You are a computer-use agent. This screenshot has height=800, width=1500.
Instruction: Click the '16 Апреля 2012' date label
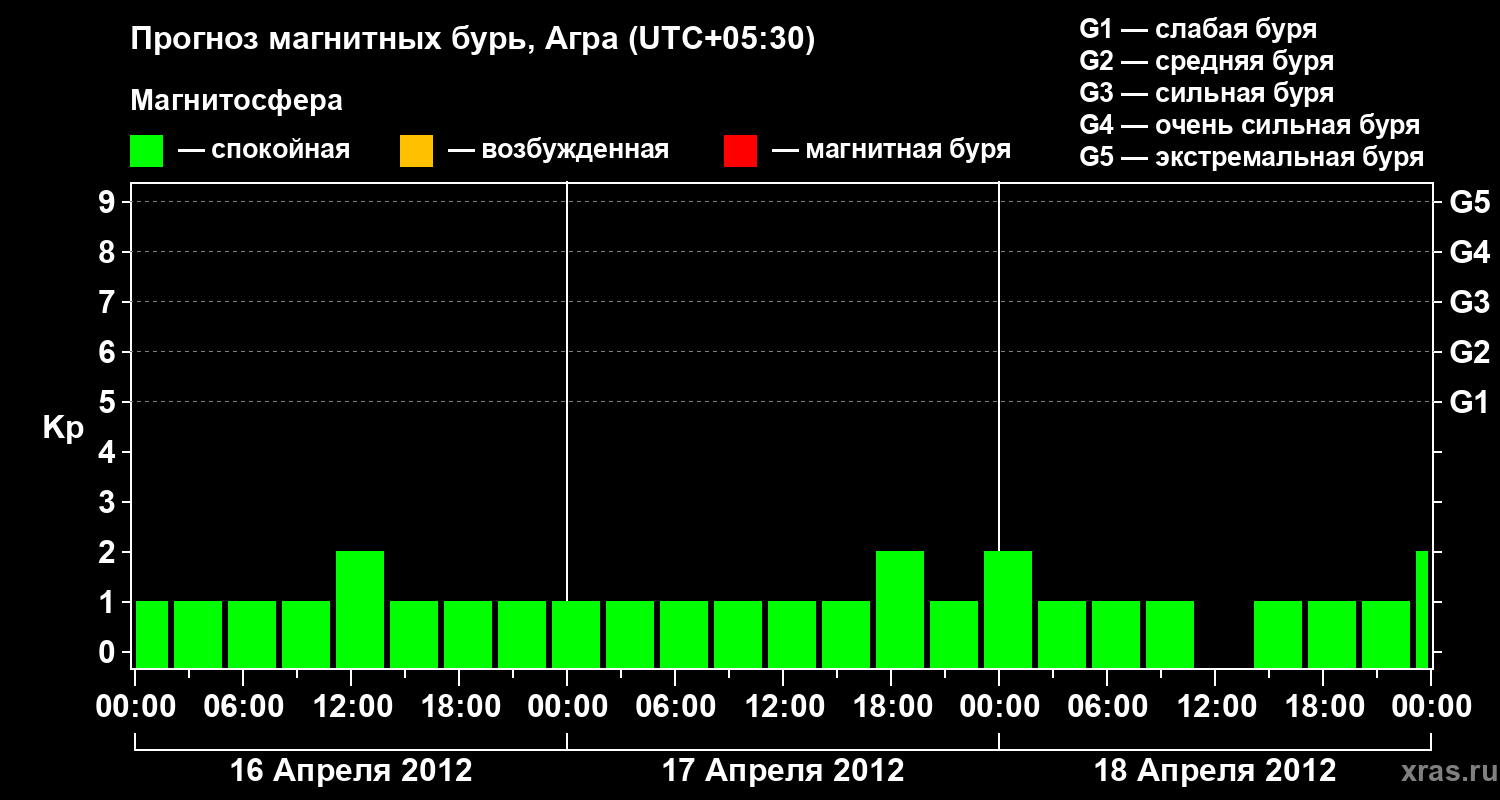click(351, 771)
